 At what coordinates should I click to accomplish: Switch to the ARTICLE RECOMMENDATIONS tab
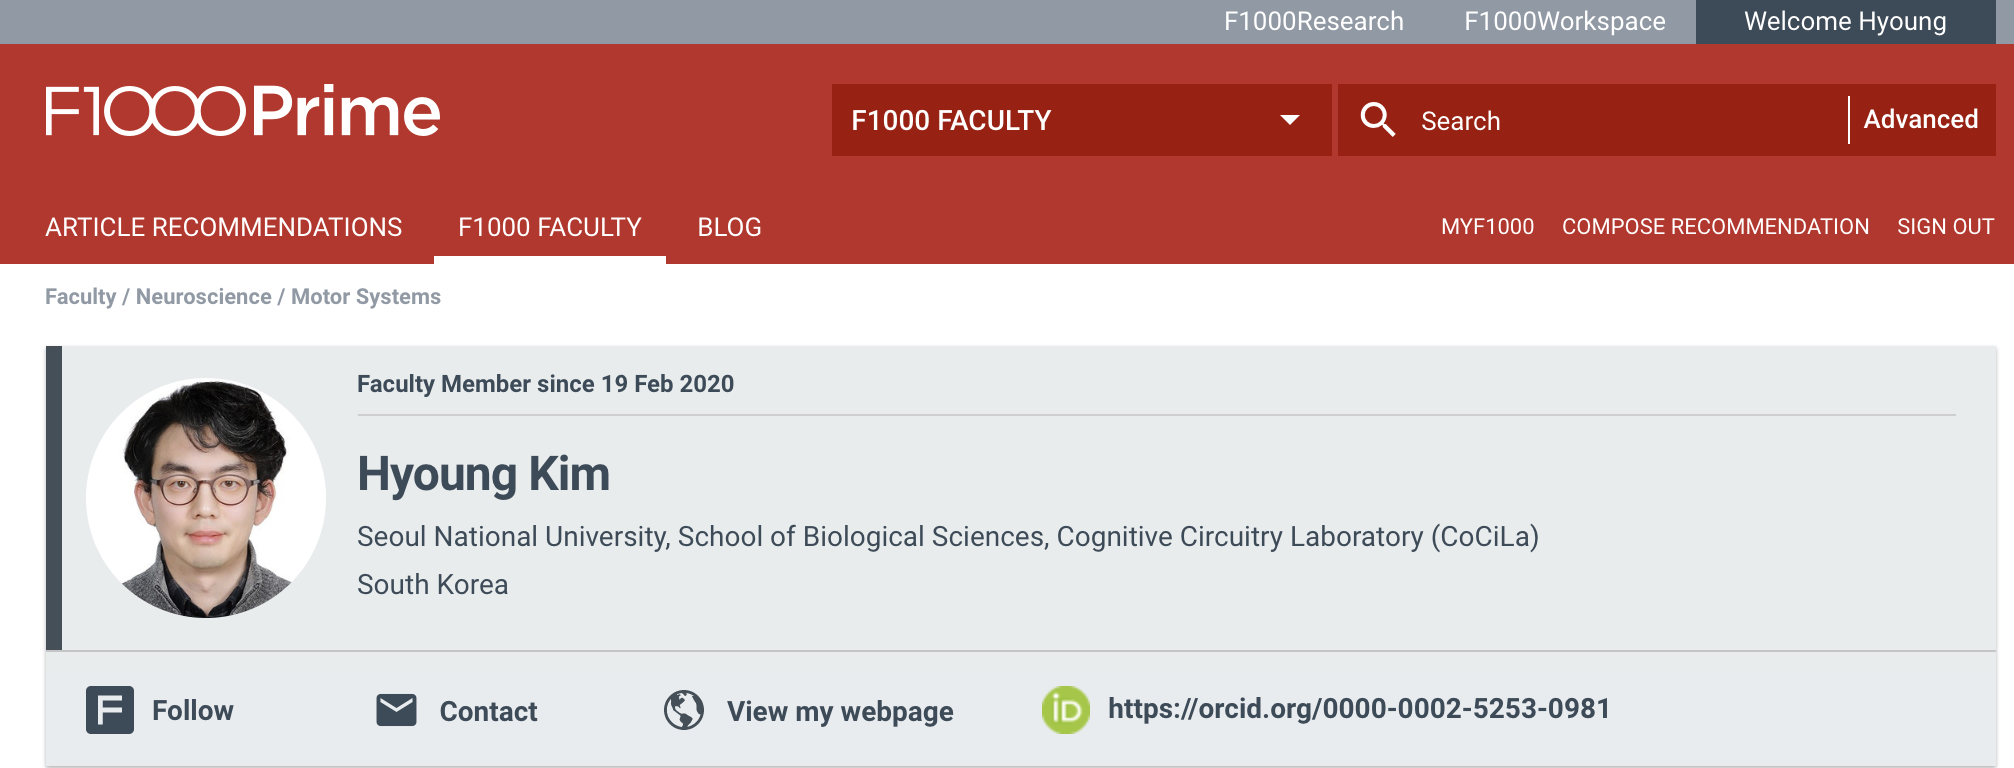(x=222, y=227)
